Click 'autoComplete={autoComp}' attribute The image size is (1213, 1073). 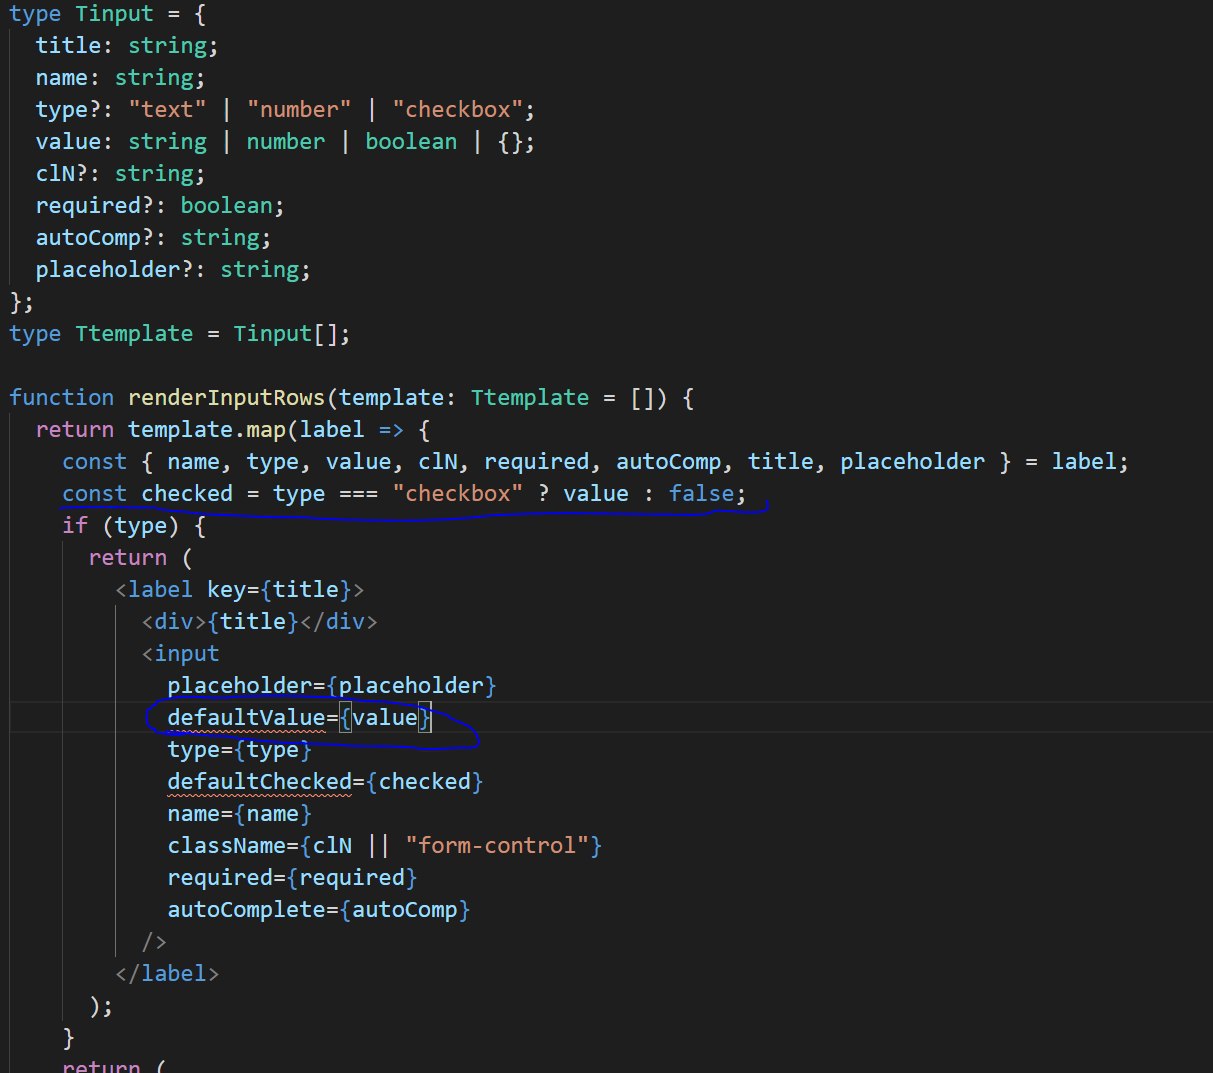(318, 910)
